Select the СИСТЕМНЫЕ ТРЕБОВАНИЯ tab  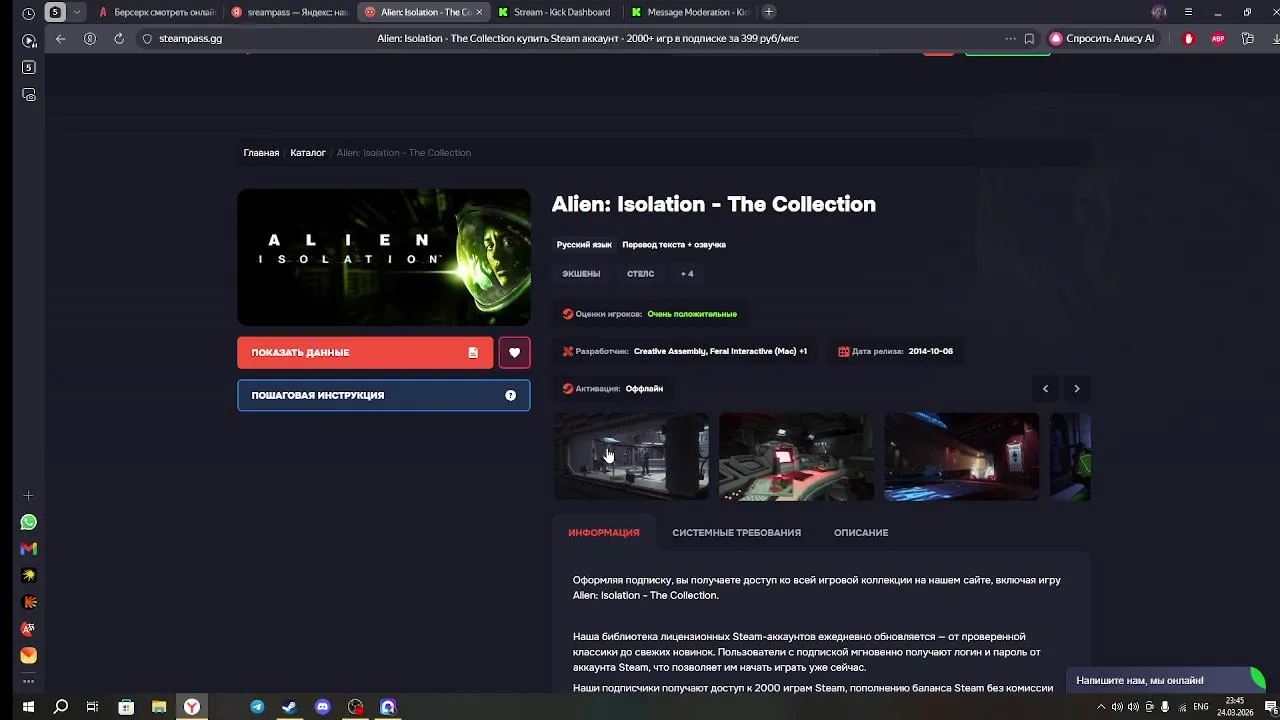[x=737, y=532]
